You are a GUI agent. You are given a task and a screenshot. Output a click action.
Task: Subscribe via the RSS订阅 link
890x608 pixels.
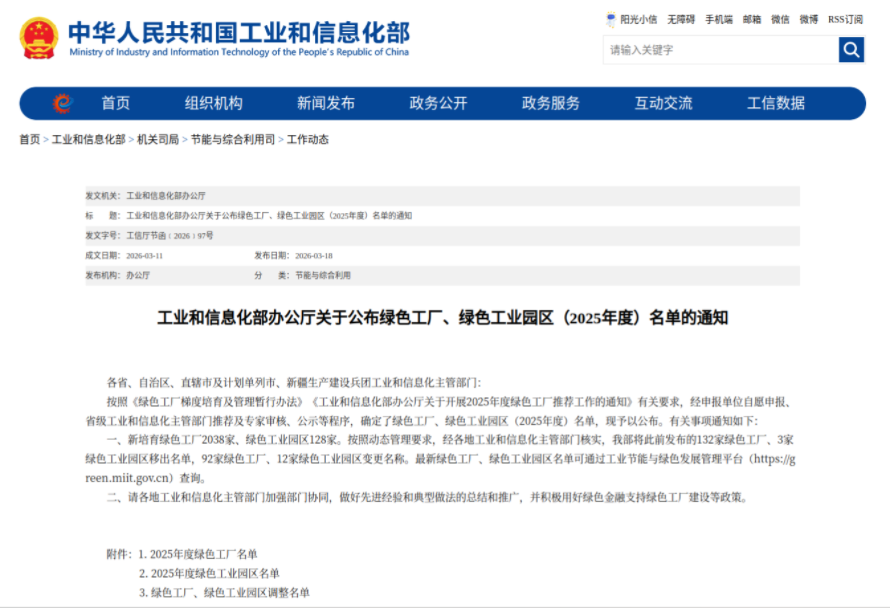(845, 19)
